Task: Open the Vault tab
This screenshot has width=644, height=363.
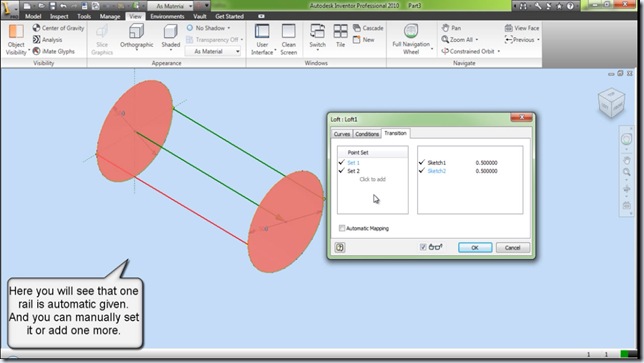Action: (x=200, y=16)
